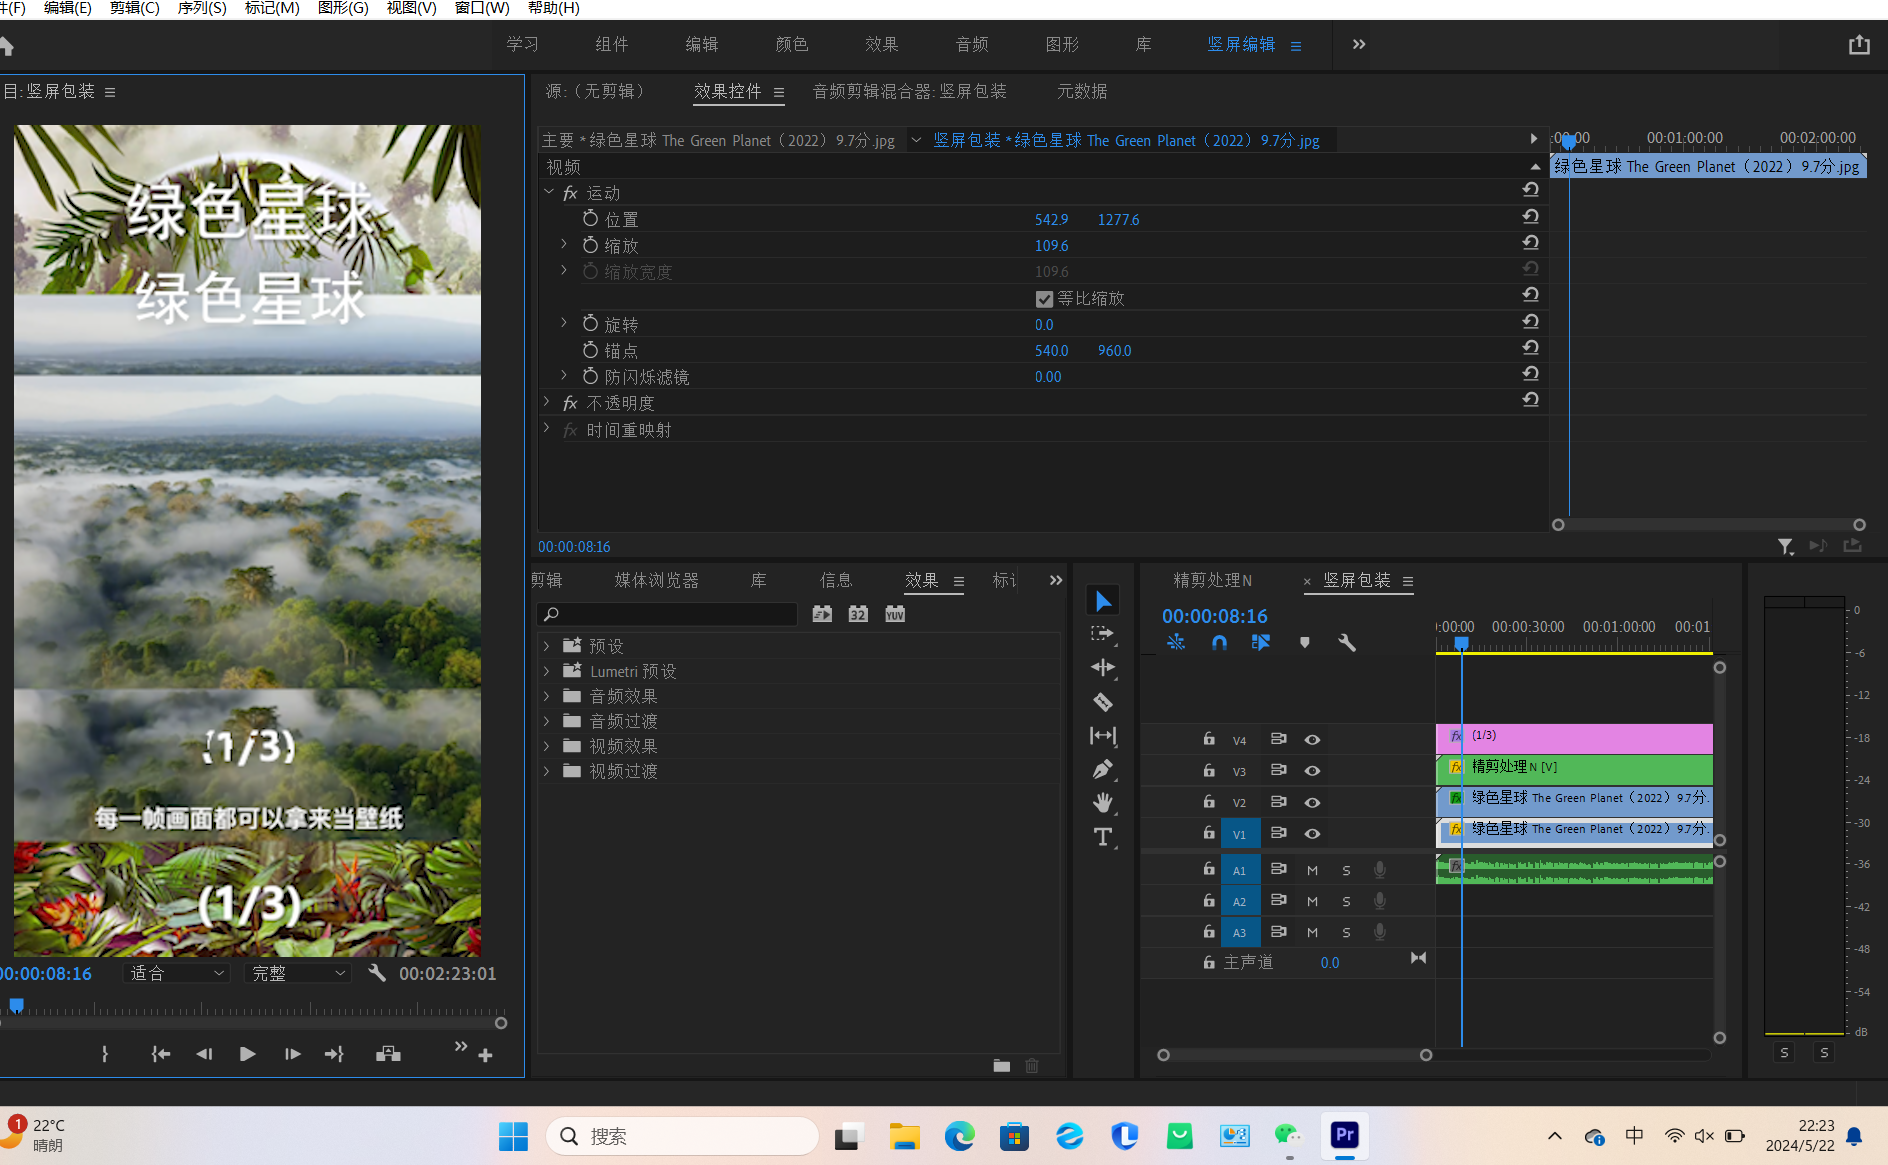
Task: Open timeline display settings wrench
Action: pyautogui.click(x=1347, y=643)
